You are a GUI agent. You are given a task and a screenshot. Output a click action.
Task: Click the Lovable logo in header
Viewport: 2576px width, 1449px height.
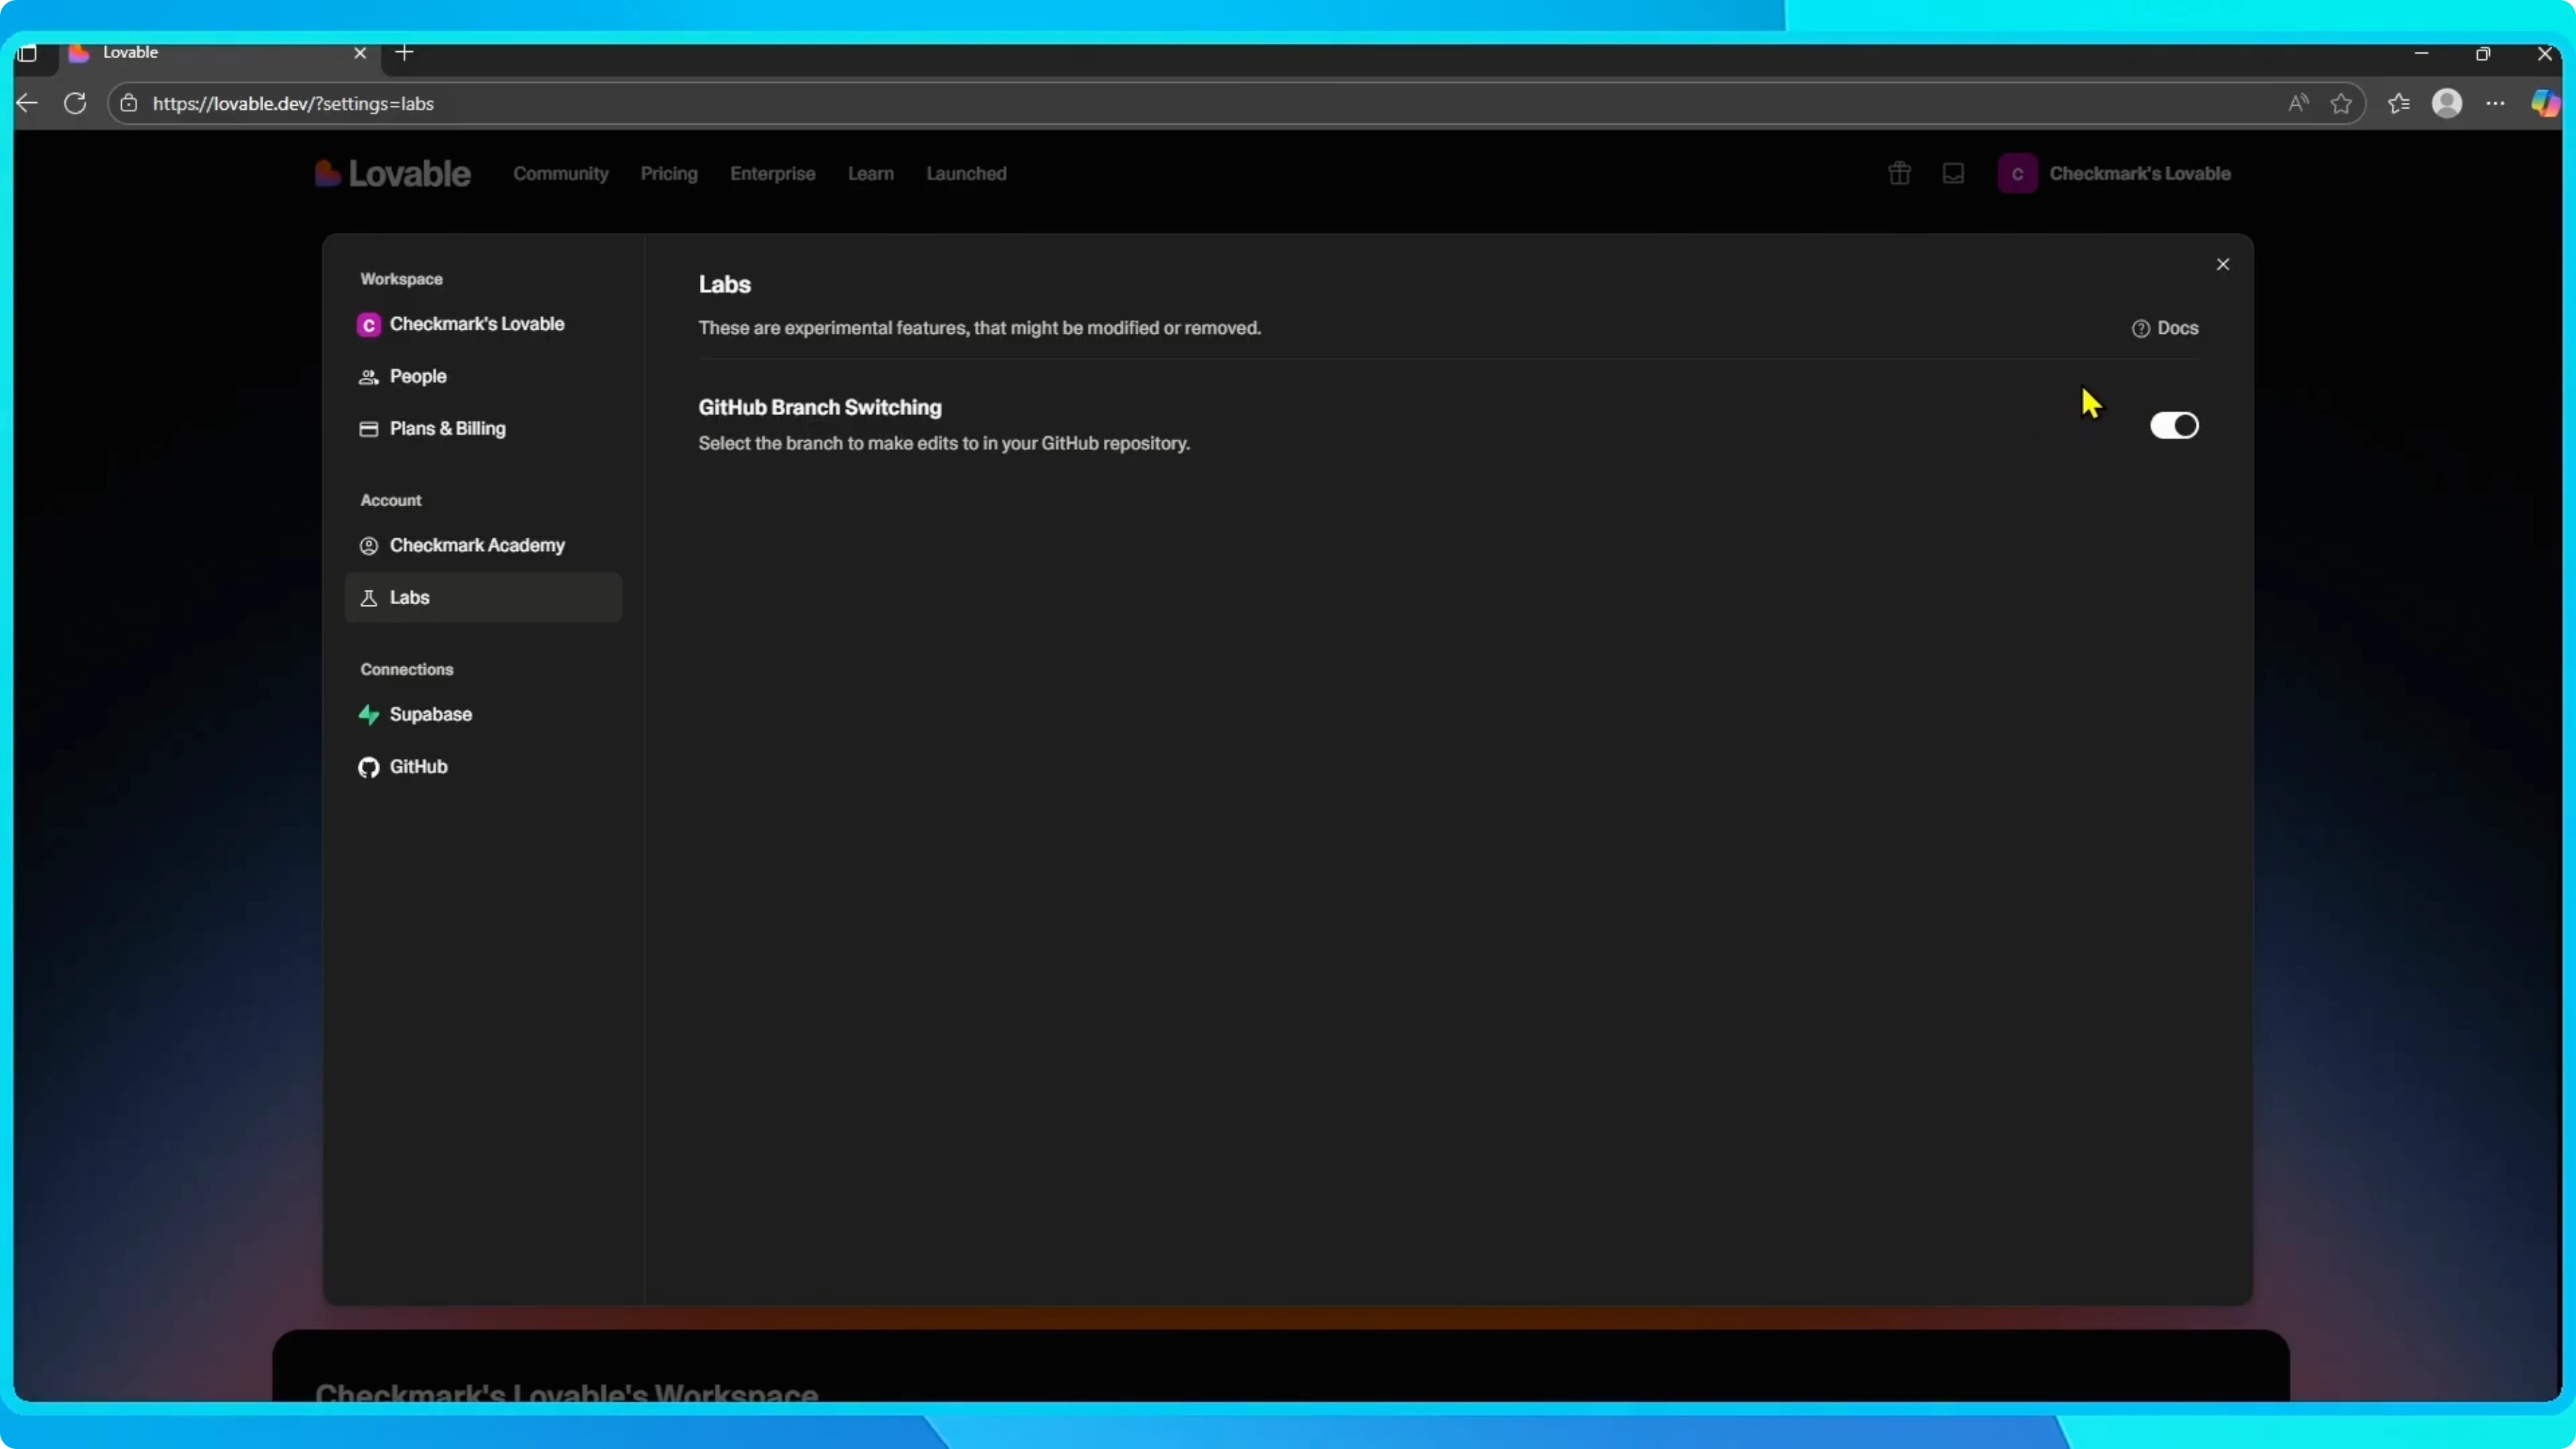point(392,173)
